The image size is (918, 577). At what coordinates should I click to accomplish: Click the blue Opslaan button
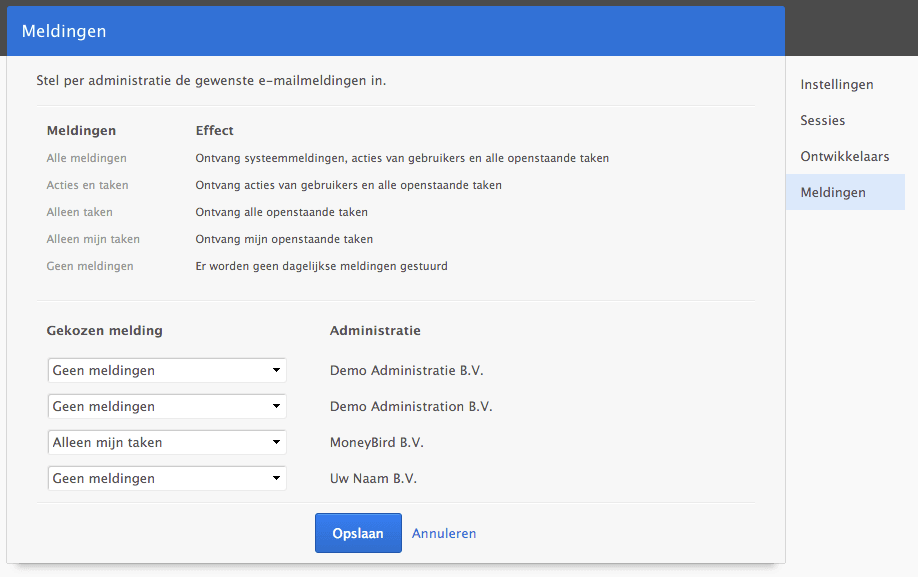pos(358,533)
